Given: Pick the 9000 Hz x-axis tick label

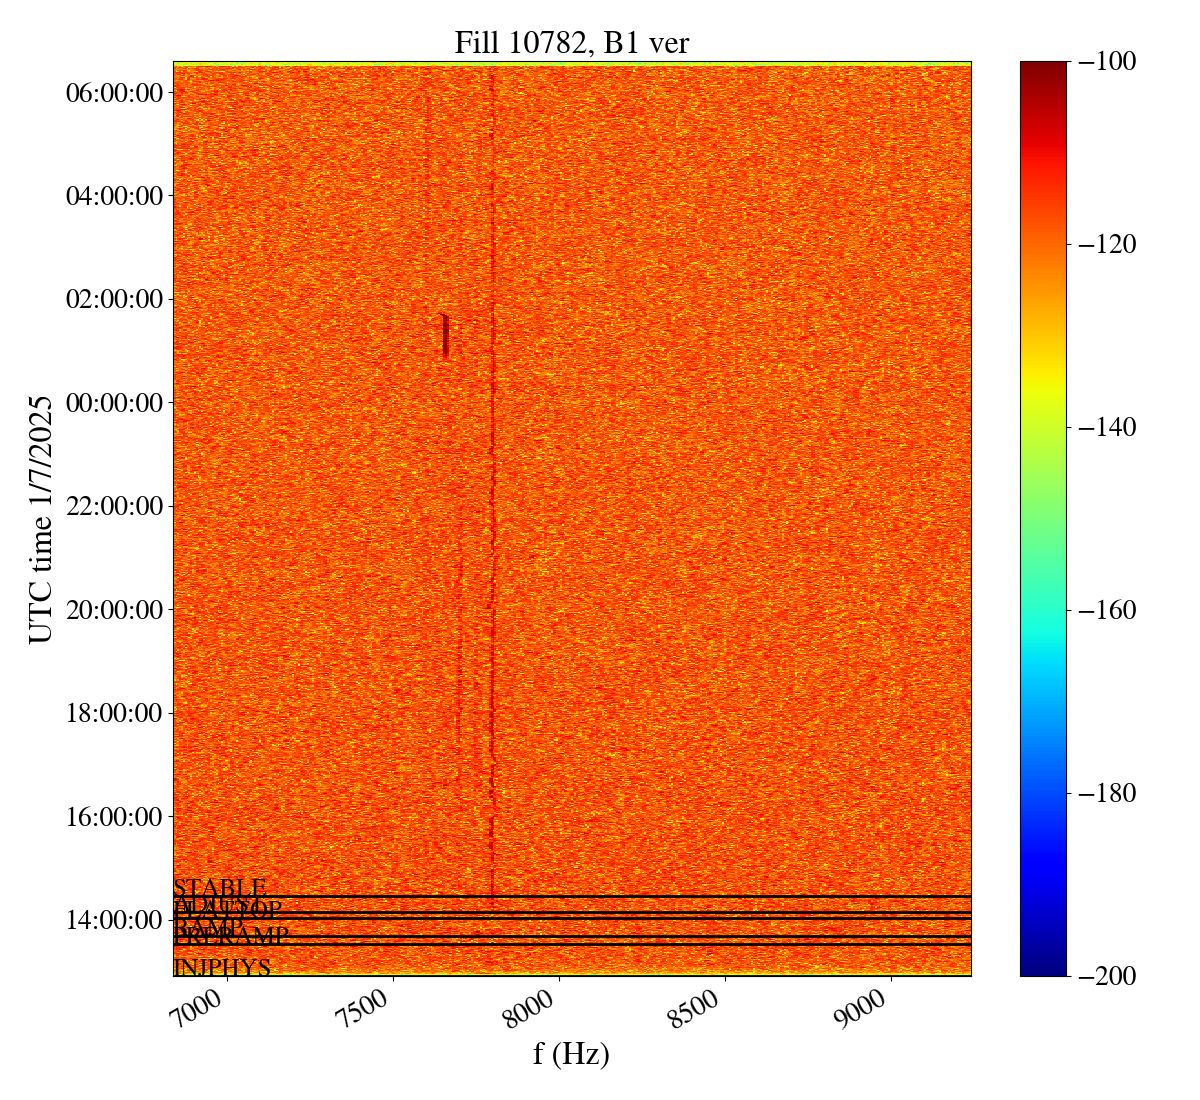Looking at the screenshot, I should click(x=865, y=1008).
